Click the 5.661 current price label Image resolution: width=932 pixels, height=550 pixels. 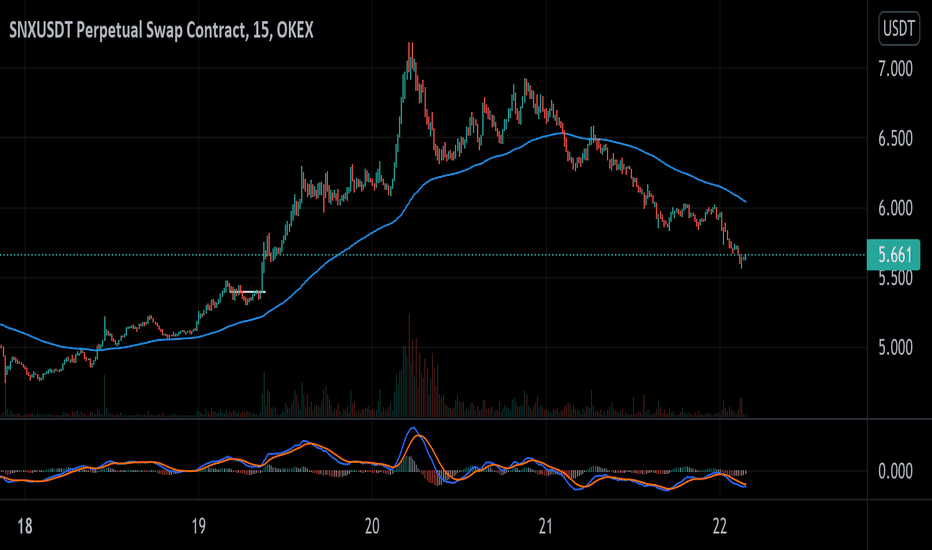pyautogui.click(x=893, y=255)
